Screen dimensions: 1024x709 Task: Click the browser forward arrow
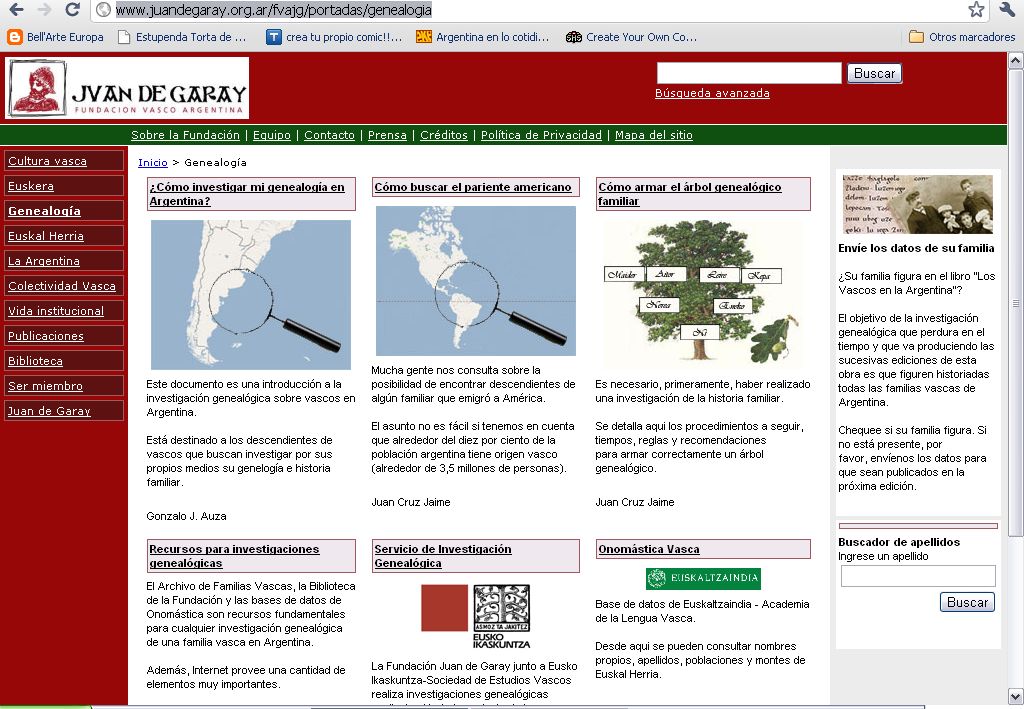(44, 9)
